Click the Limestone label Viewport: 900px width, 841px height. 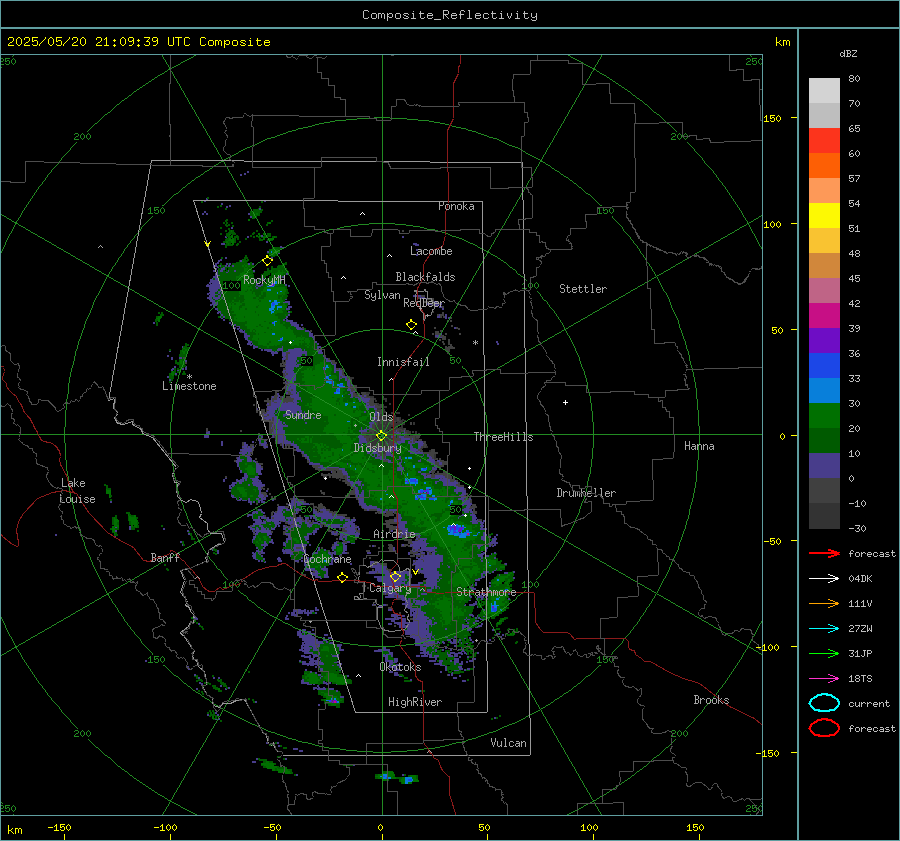pos(189,386)
